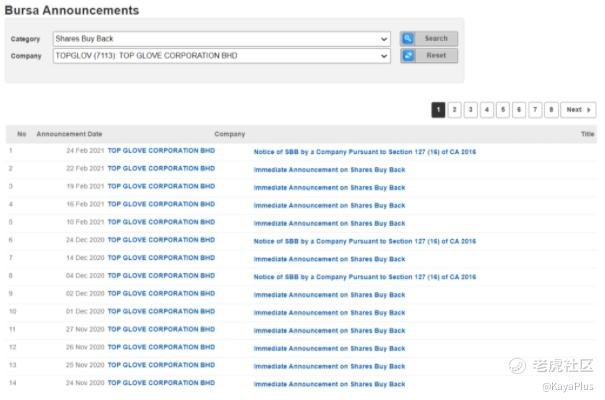Open the 26 Nov 2020 Immediate Announcement link

(x=330, y=348)
